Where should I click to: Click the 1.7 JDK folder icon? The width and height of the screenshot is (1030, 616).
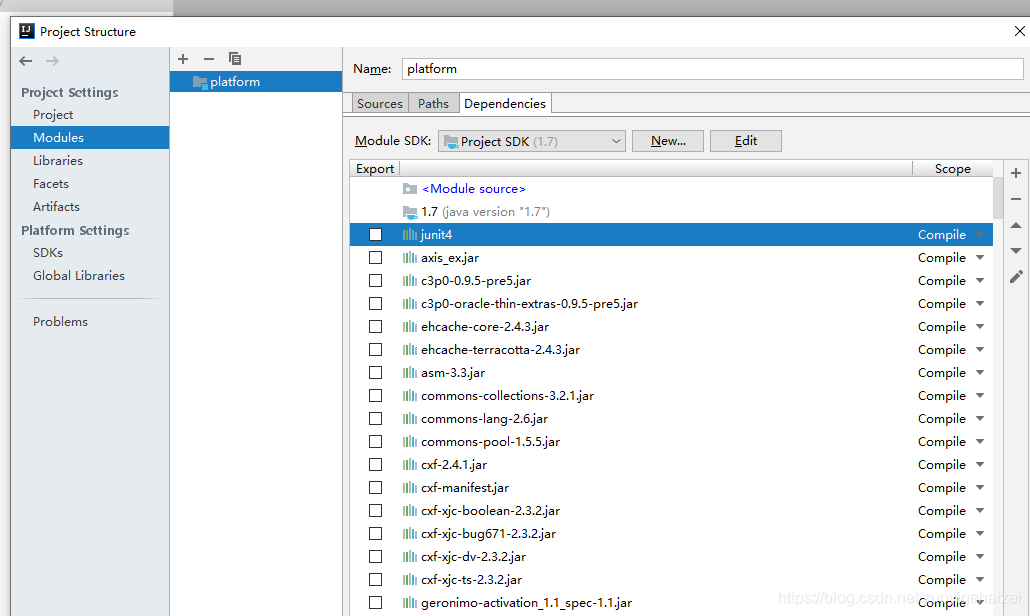410,212
